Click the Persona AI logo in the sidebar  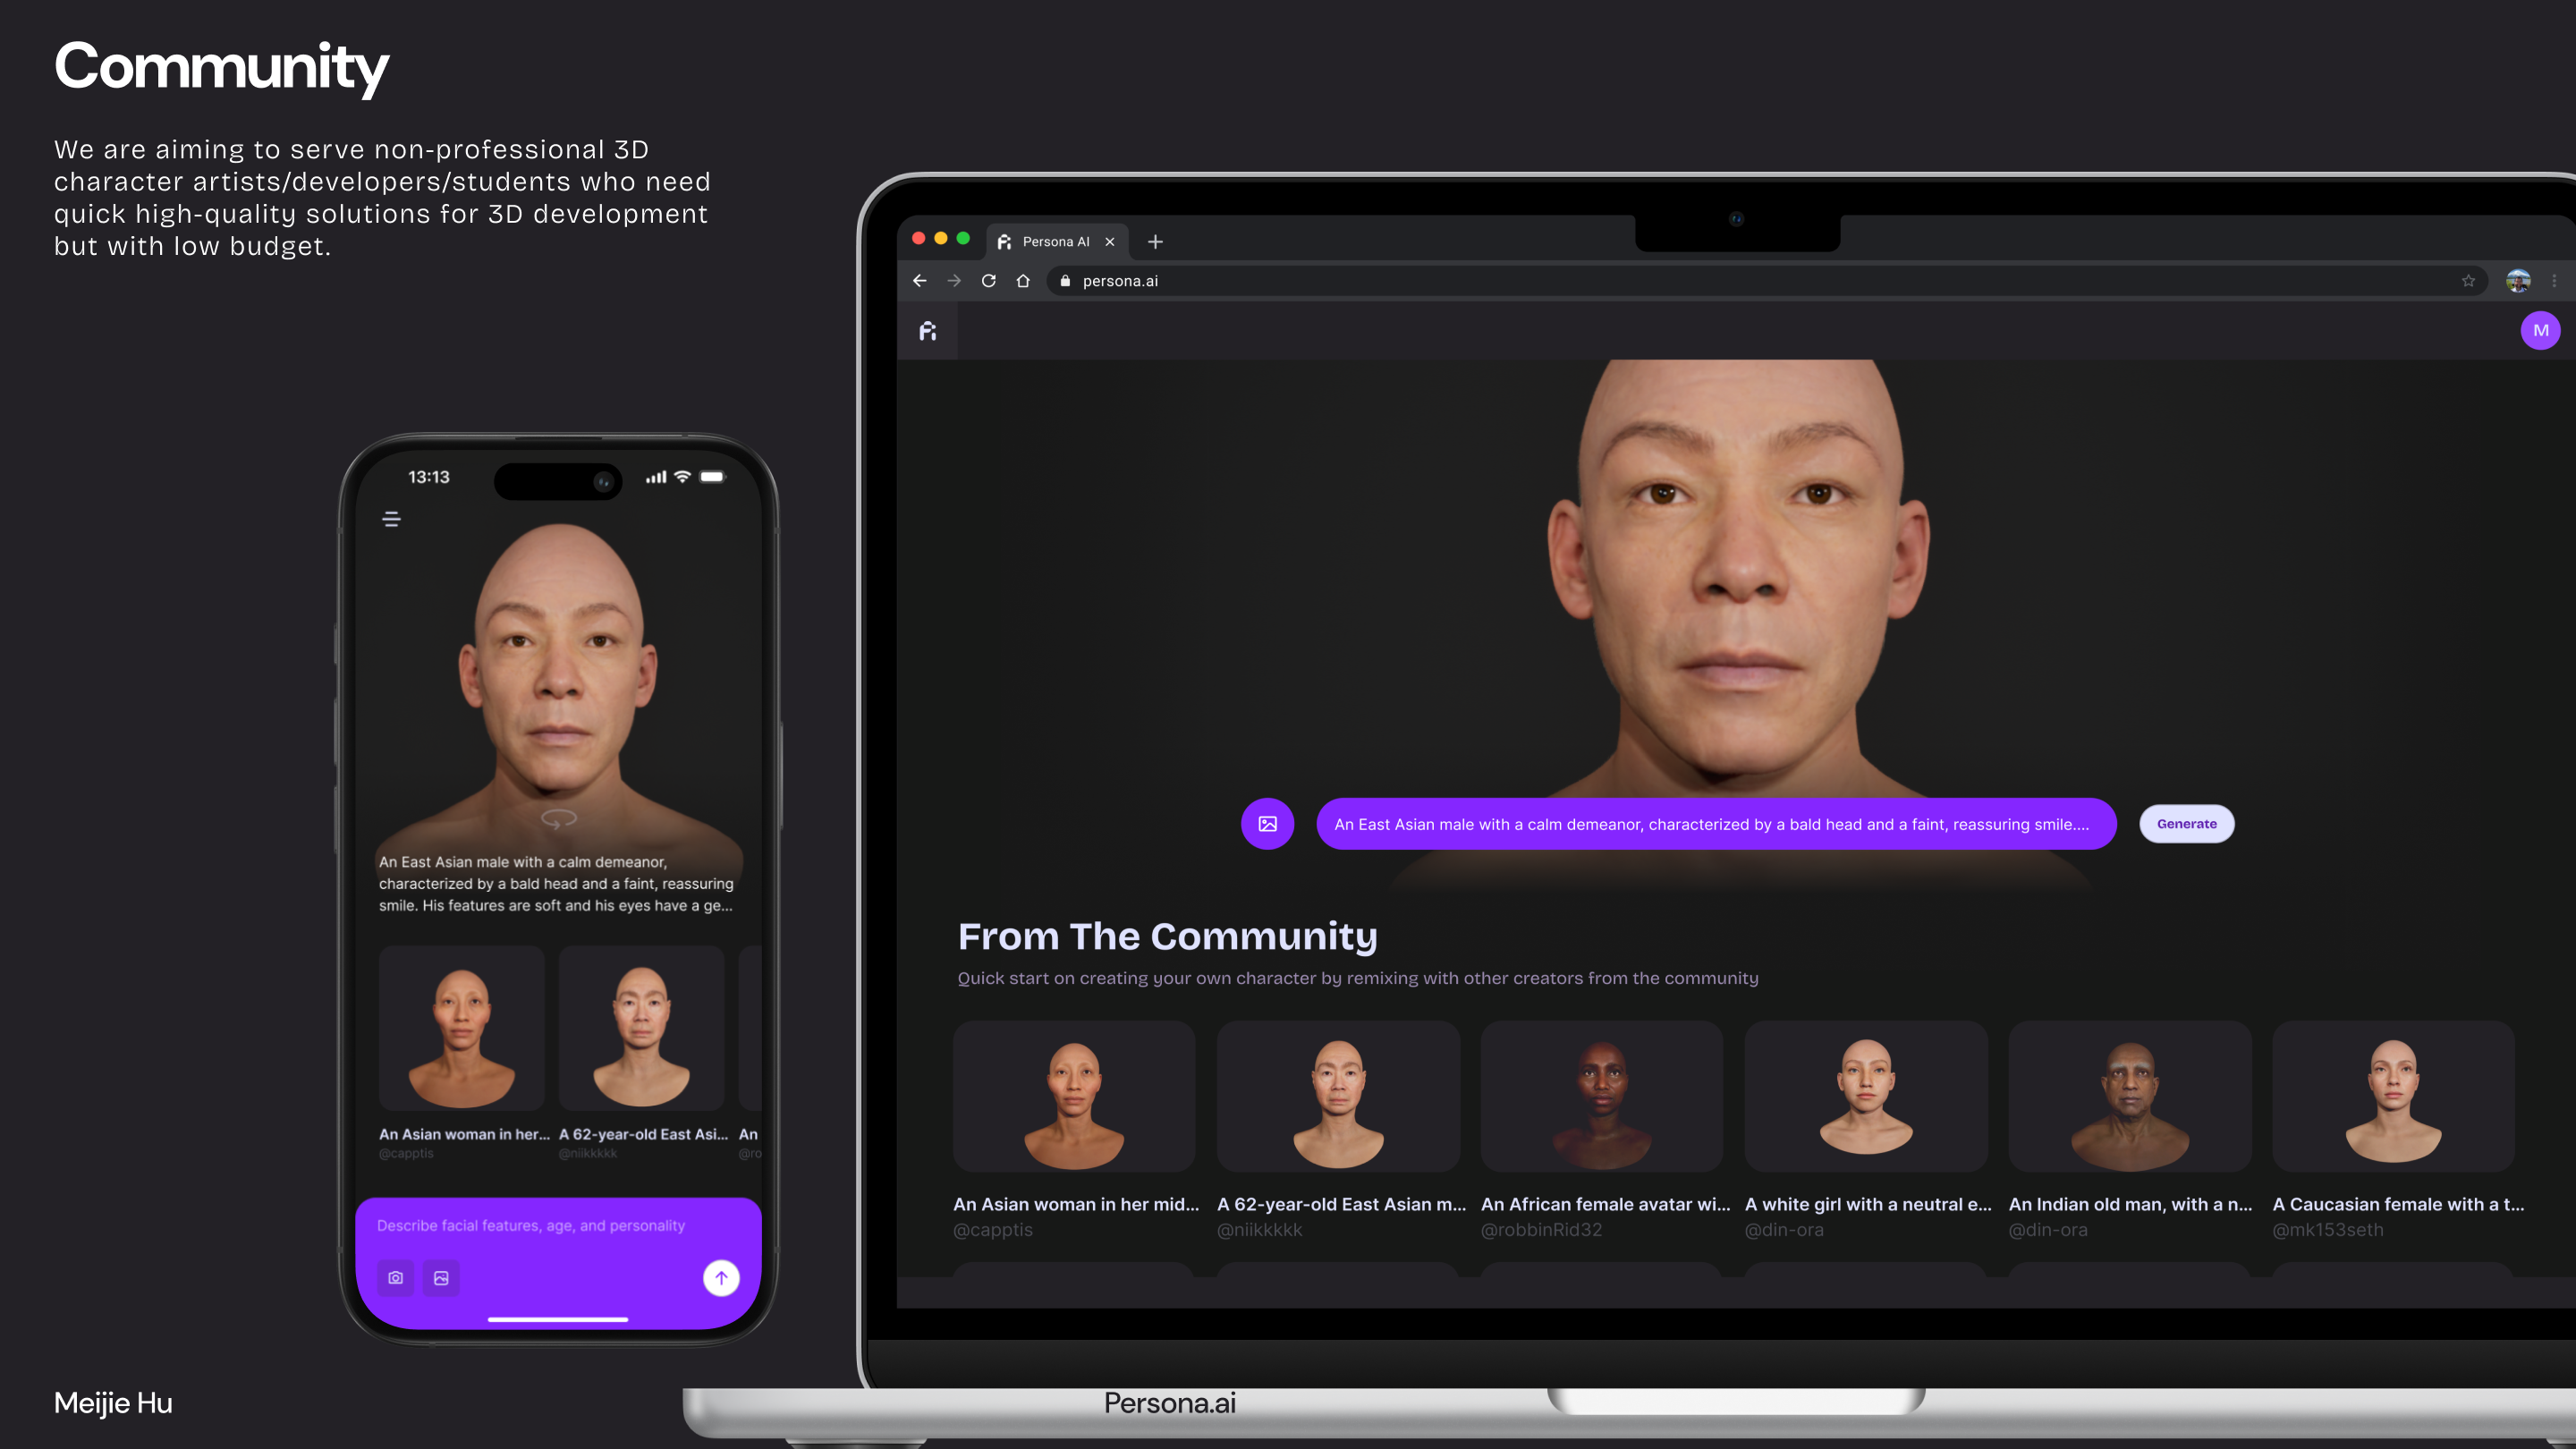(x=928, y=330)
